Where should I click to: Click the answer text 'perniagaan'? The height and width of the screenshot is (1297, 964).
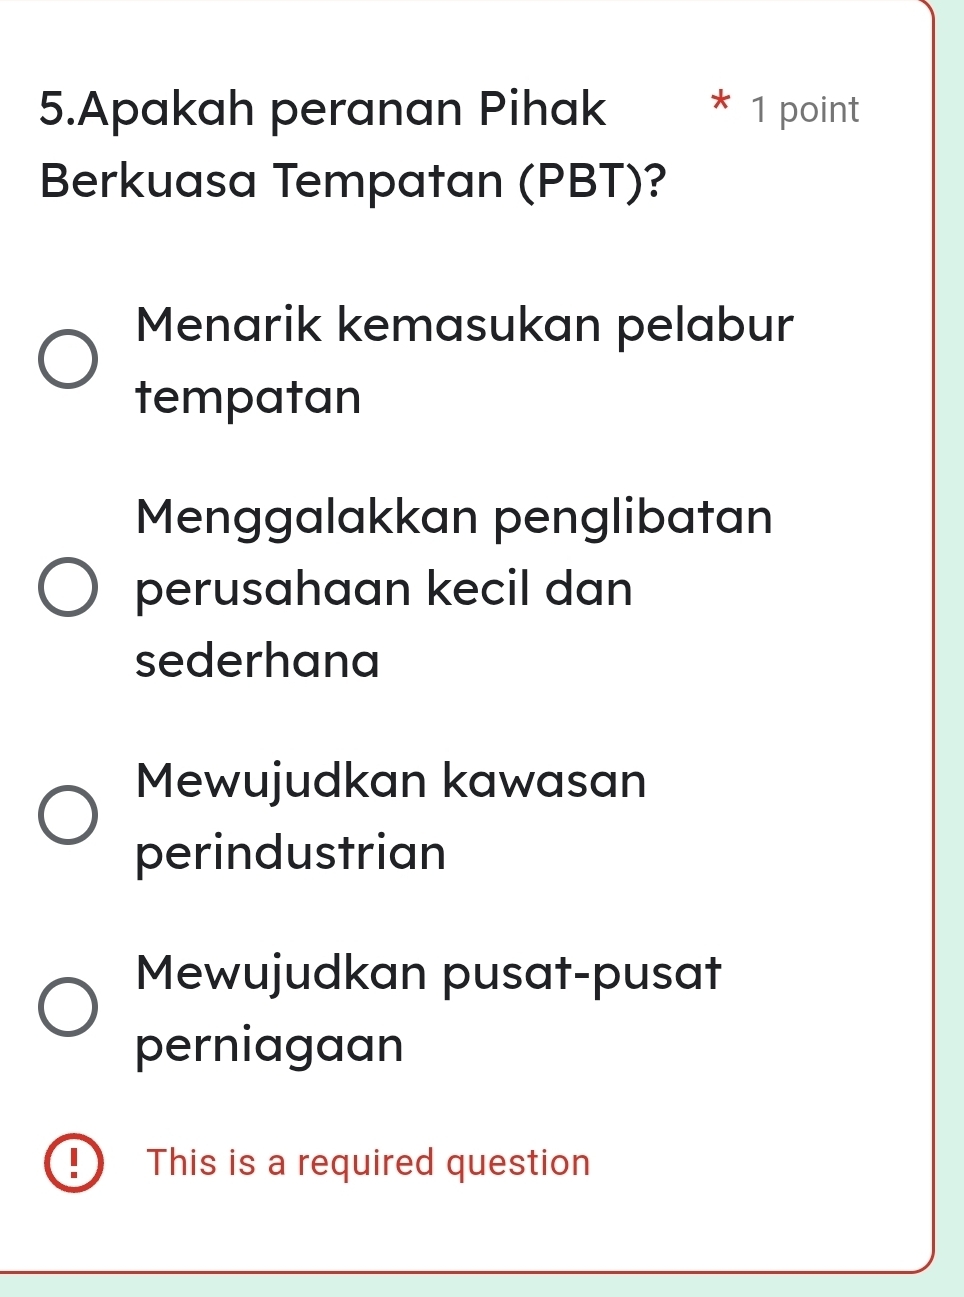click(270, 1045)
